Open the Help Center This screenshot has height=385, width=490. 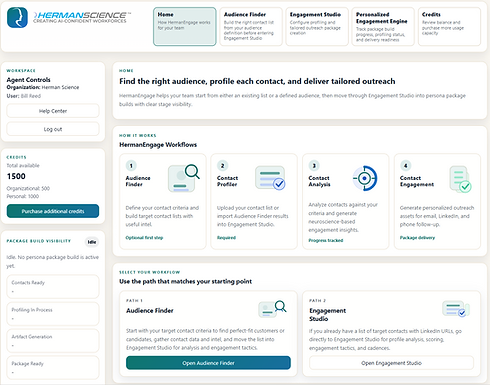(53, 111)
